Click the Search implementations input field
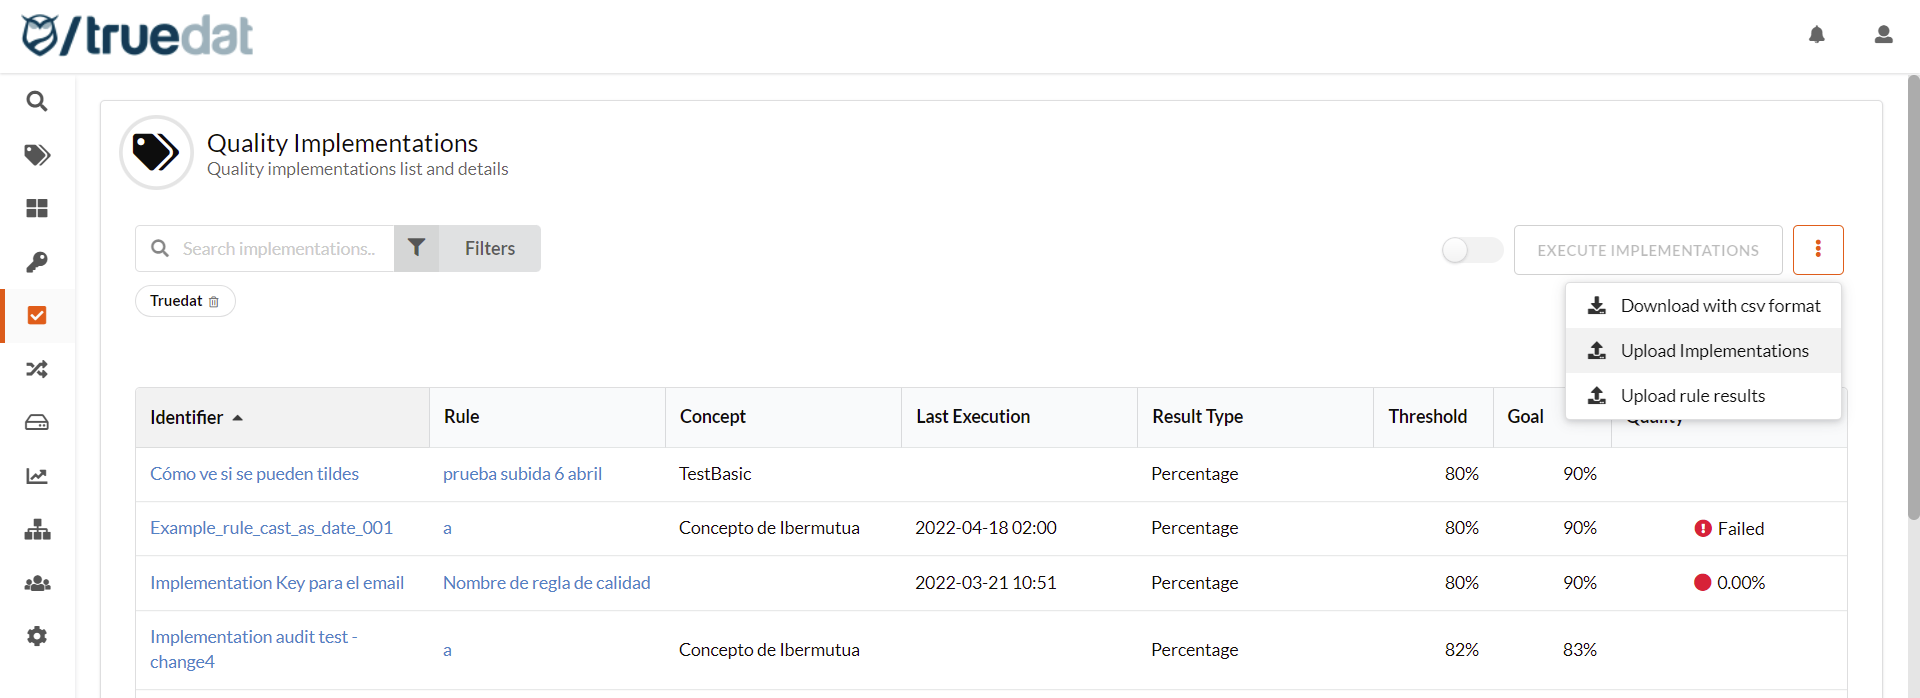The image size is (1920, 698). (x=280, y=249)
